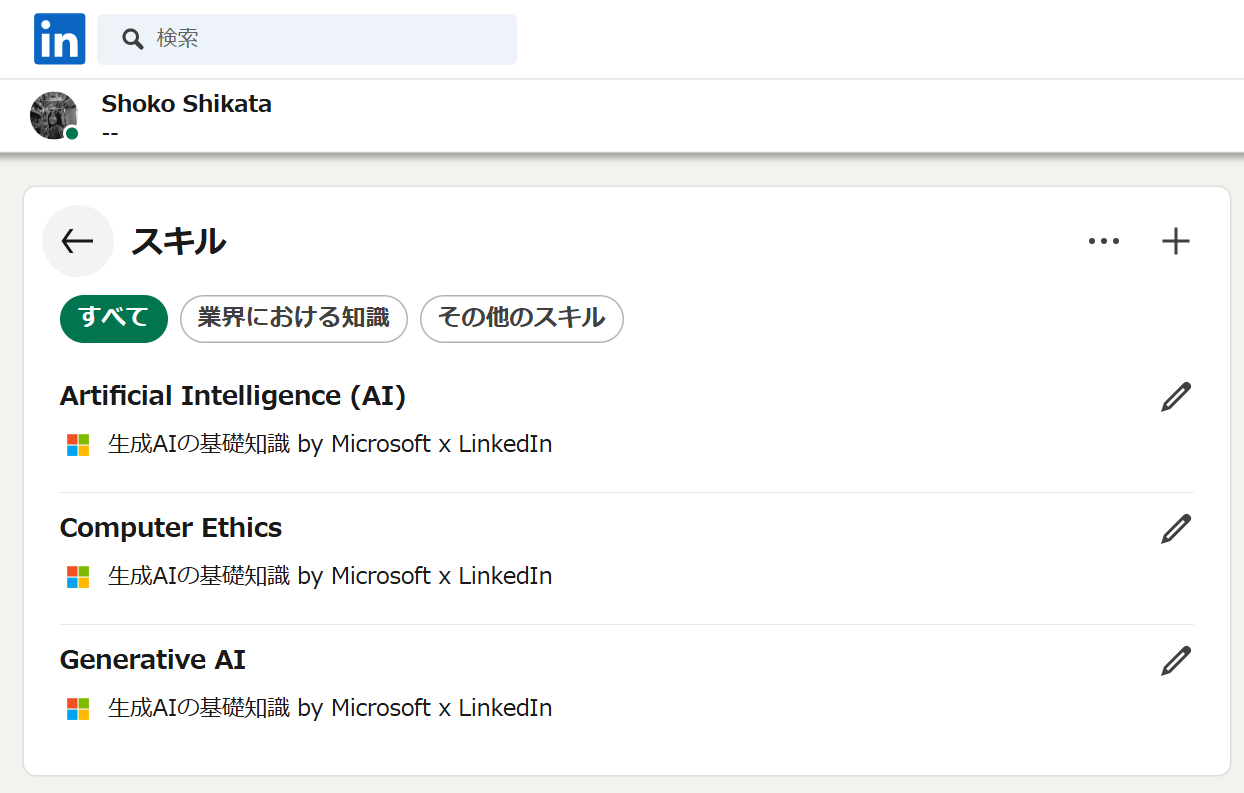Open the three-dots more options menu
The image size is (1244, 793).
(1103, 241)
